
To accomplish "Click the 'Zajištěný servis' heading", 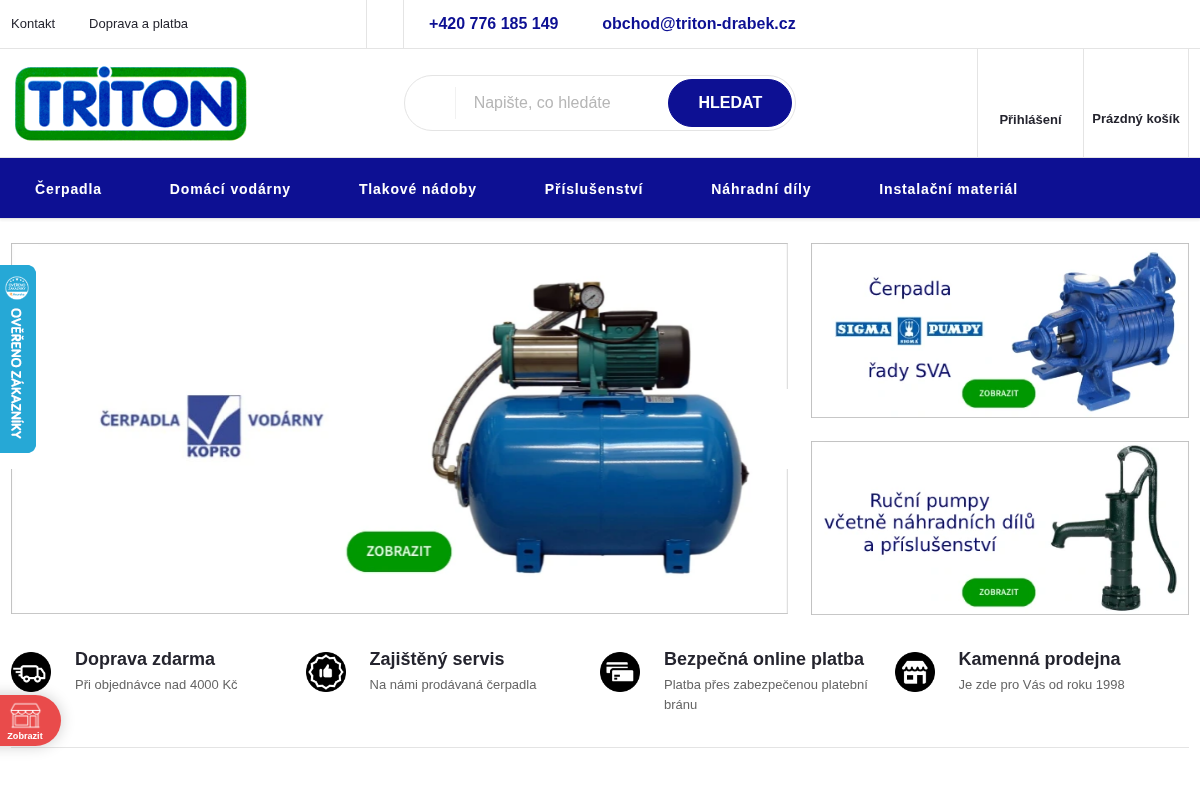I will tap(437, 659).
